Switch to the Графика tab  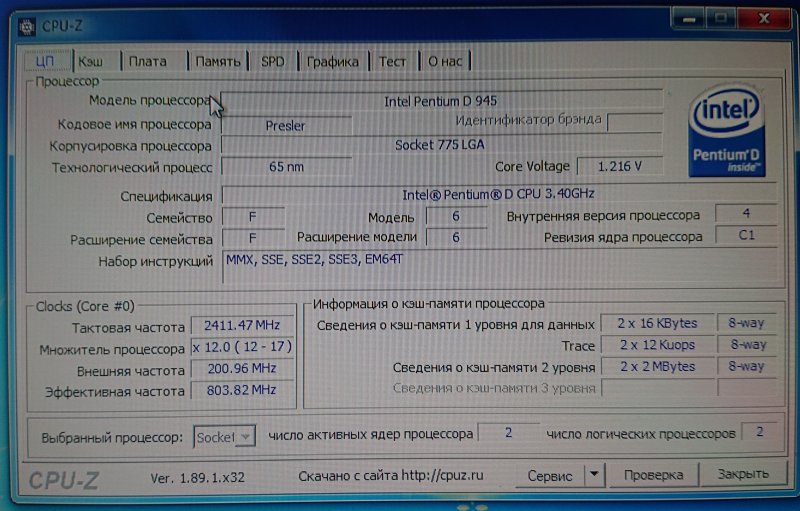[x=333, y=61]
